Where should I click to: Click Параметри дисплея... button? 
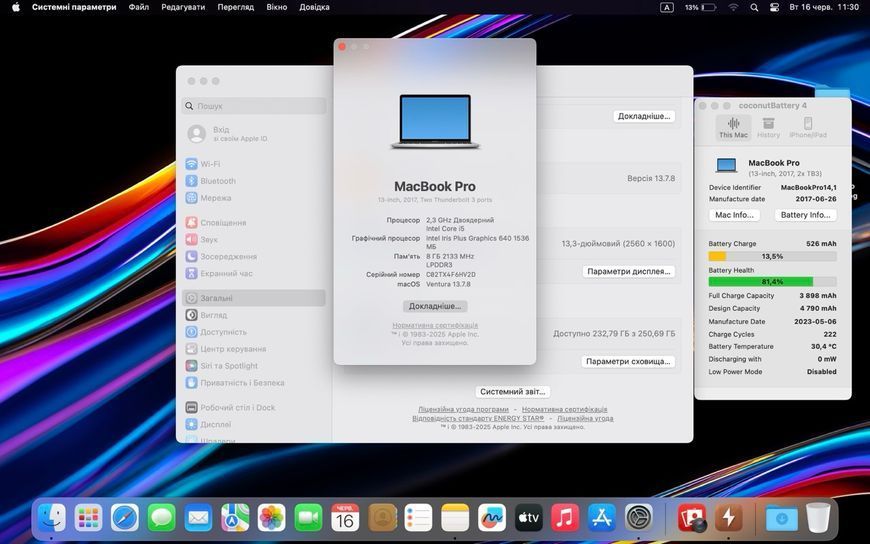point(629,271)
